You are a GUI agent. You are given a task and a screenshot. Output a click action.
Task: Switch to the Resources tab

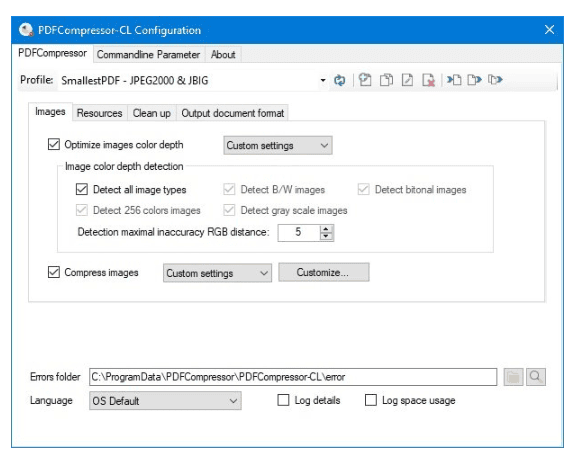coord(100,113)
